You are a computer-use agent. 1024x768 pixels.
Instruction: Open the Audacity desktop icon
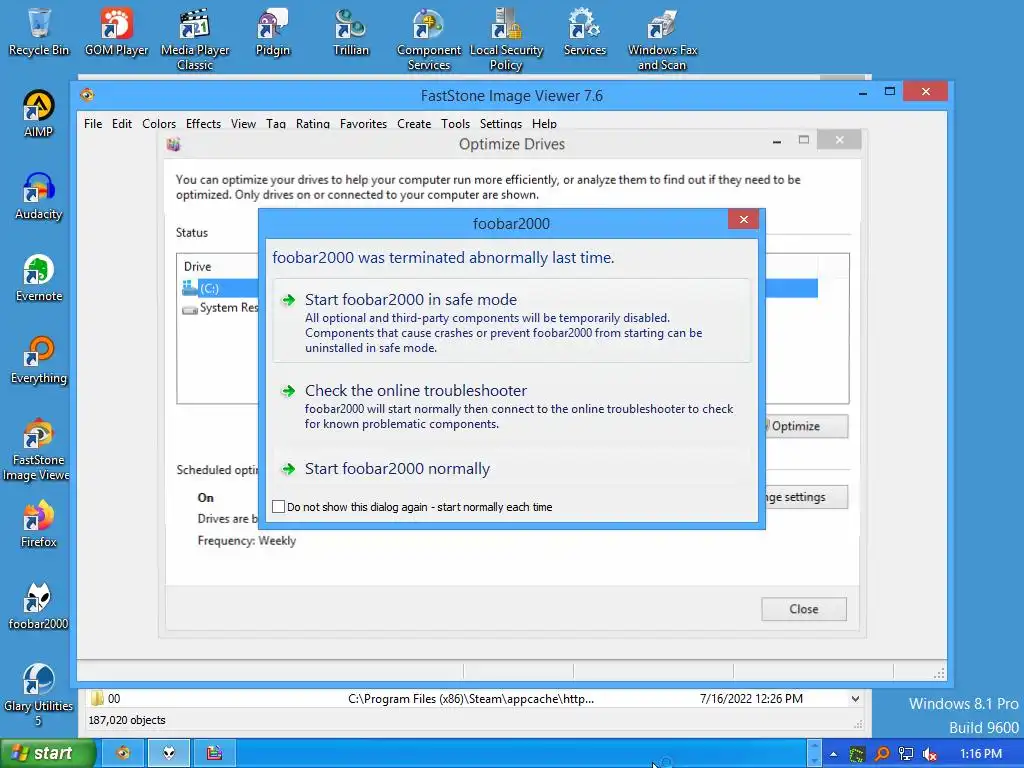[x=39, y=196]
